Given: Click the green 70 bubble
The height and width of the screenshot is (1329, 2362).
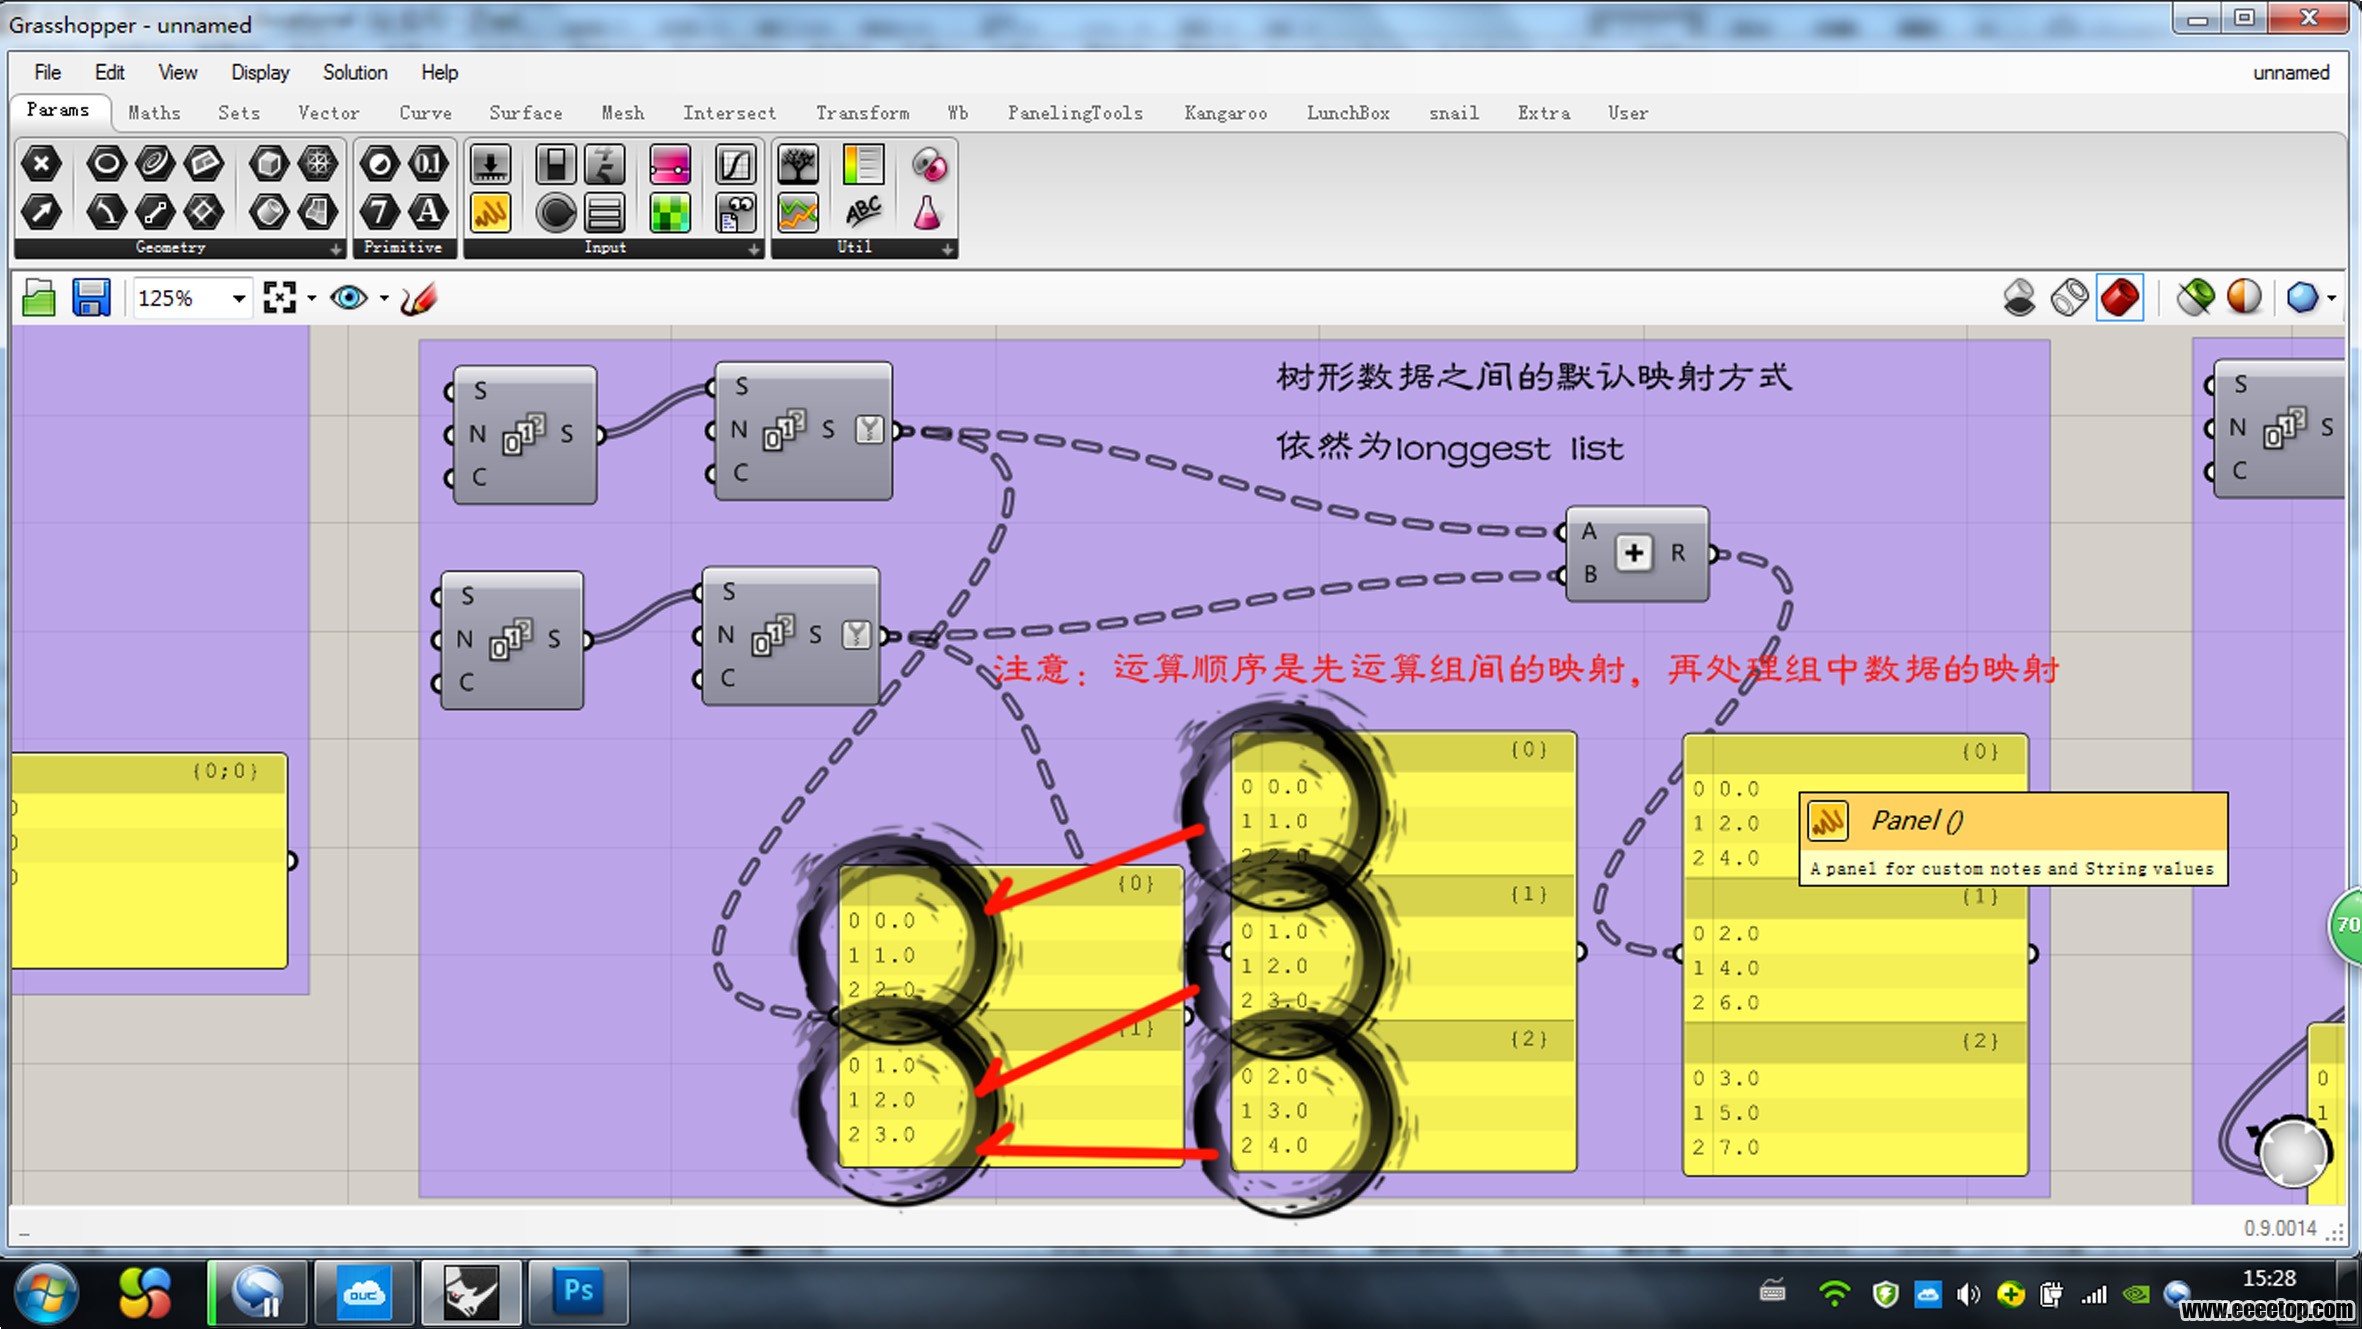Looking at the screenshot, I should pyautogui.click(x=2346, y=925).
